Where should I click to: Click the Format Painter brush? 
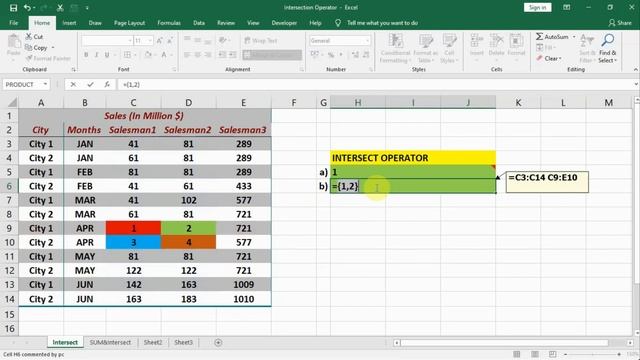[29, 58]
